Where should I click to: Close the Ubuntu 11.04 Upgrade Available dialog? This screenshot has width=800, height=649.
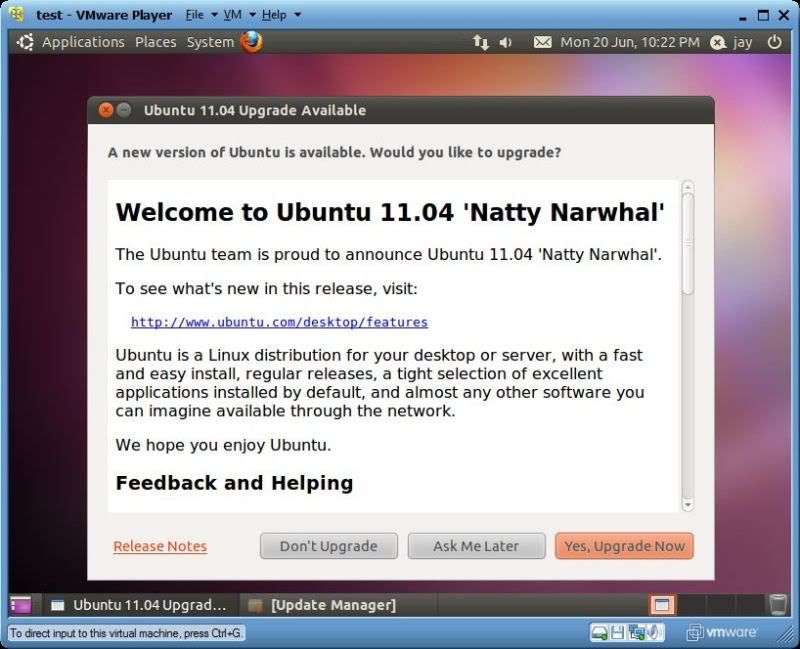point(106,110)
